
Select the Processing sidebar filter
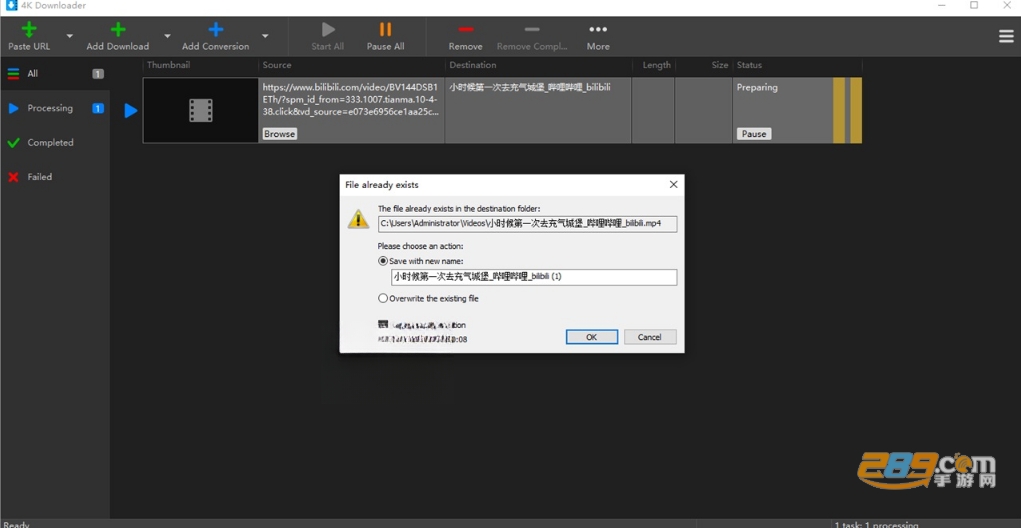click(55, 108)
